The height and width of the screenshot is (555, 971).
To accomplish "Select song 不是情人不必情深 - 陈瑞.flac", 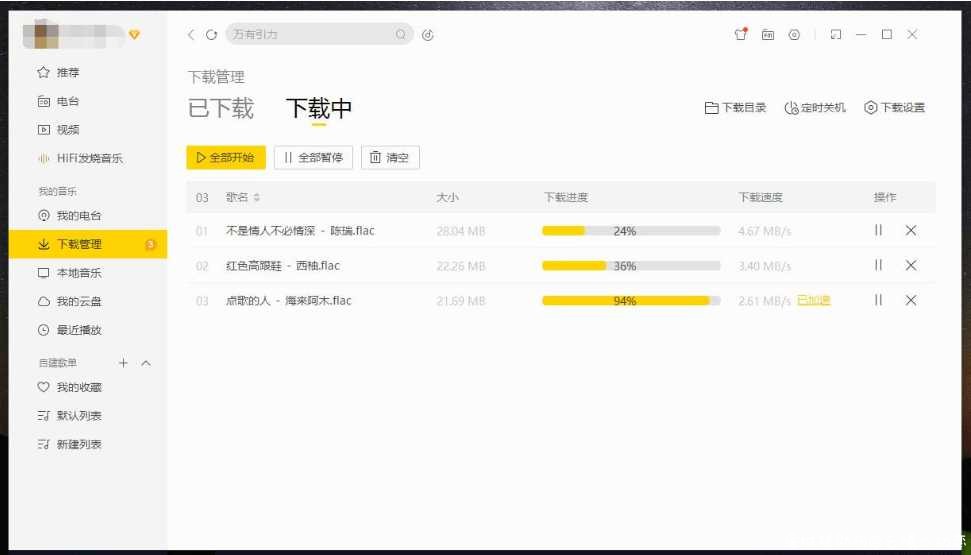I will pyautogui.click(x=300, y=230).
